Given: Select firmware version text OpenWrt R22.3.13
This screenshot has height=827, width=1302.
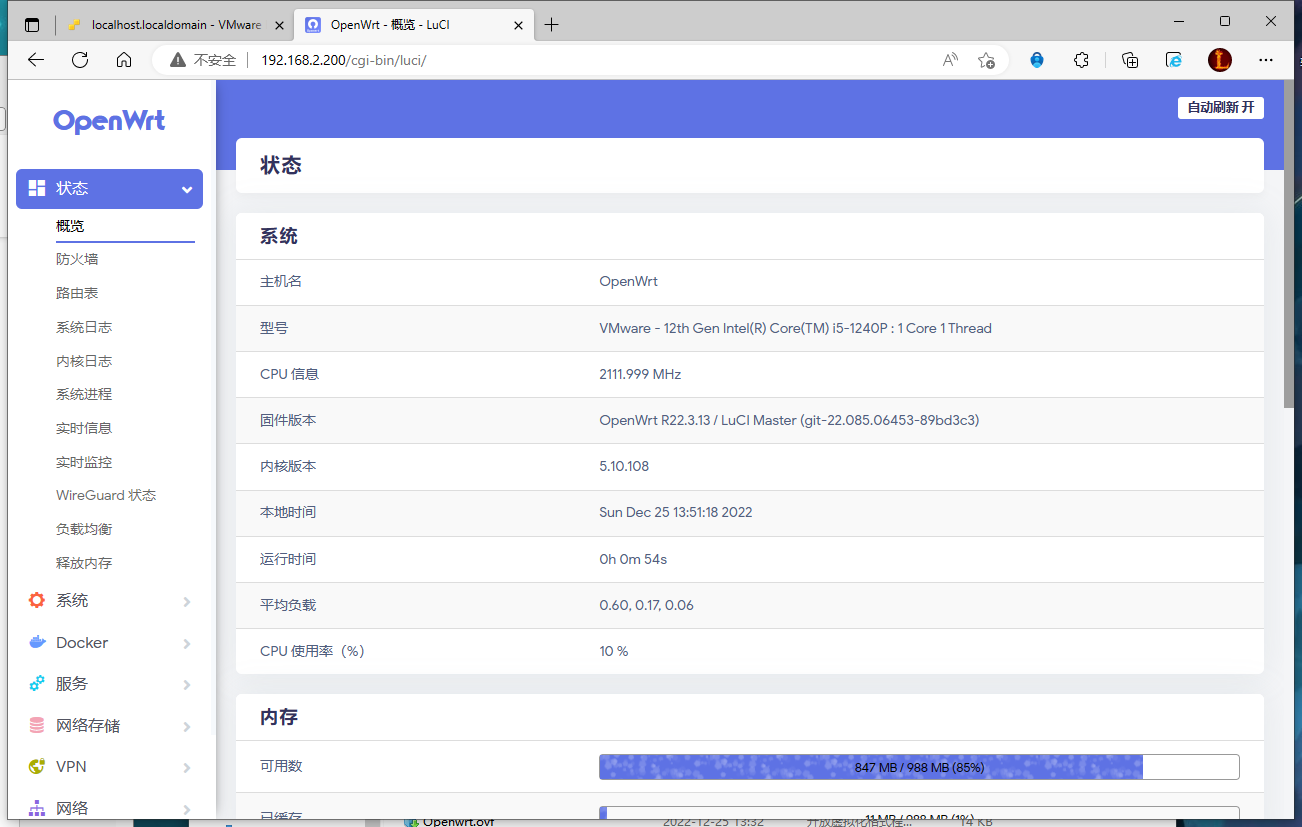Looking at the screenshot, I should tap(789, 420).
